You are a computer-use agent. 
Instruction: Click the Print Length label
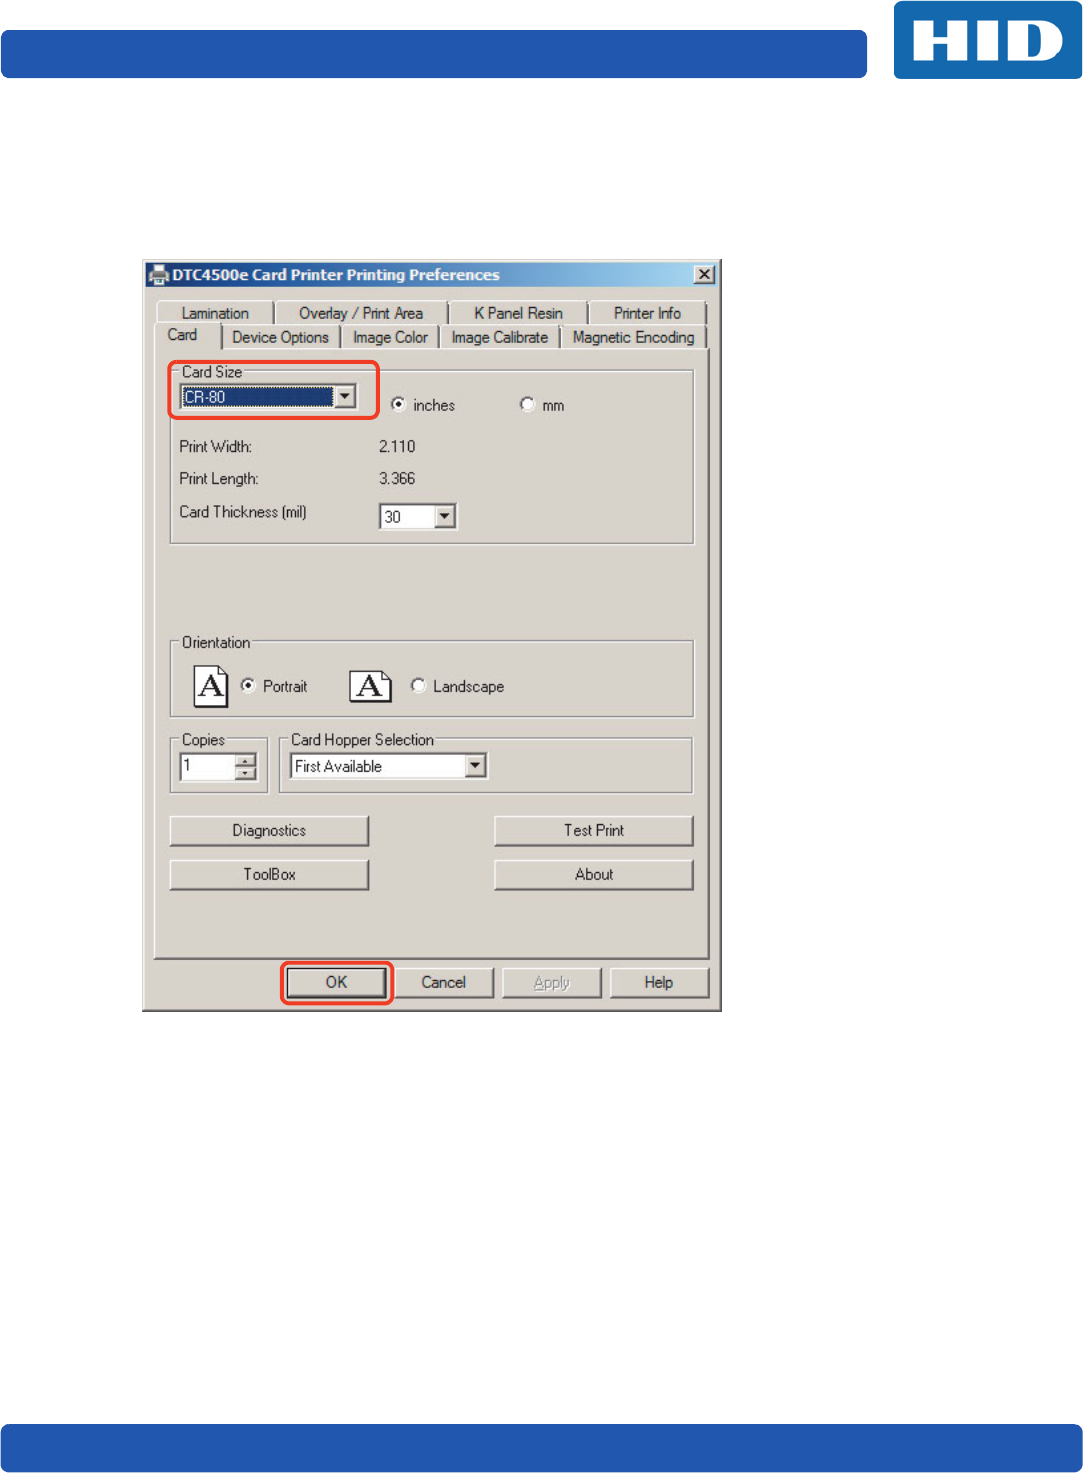point(219,479)
